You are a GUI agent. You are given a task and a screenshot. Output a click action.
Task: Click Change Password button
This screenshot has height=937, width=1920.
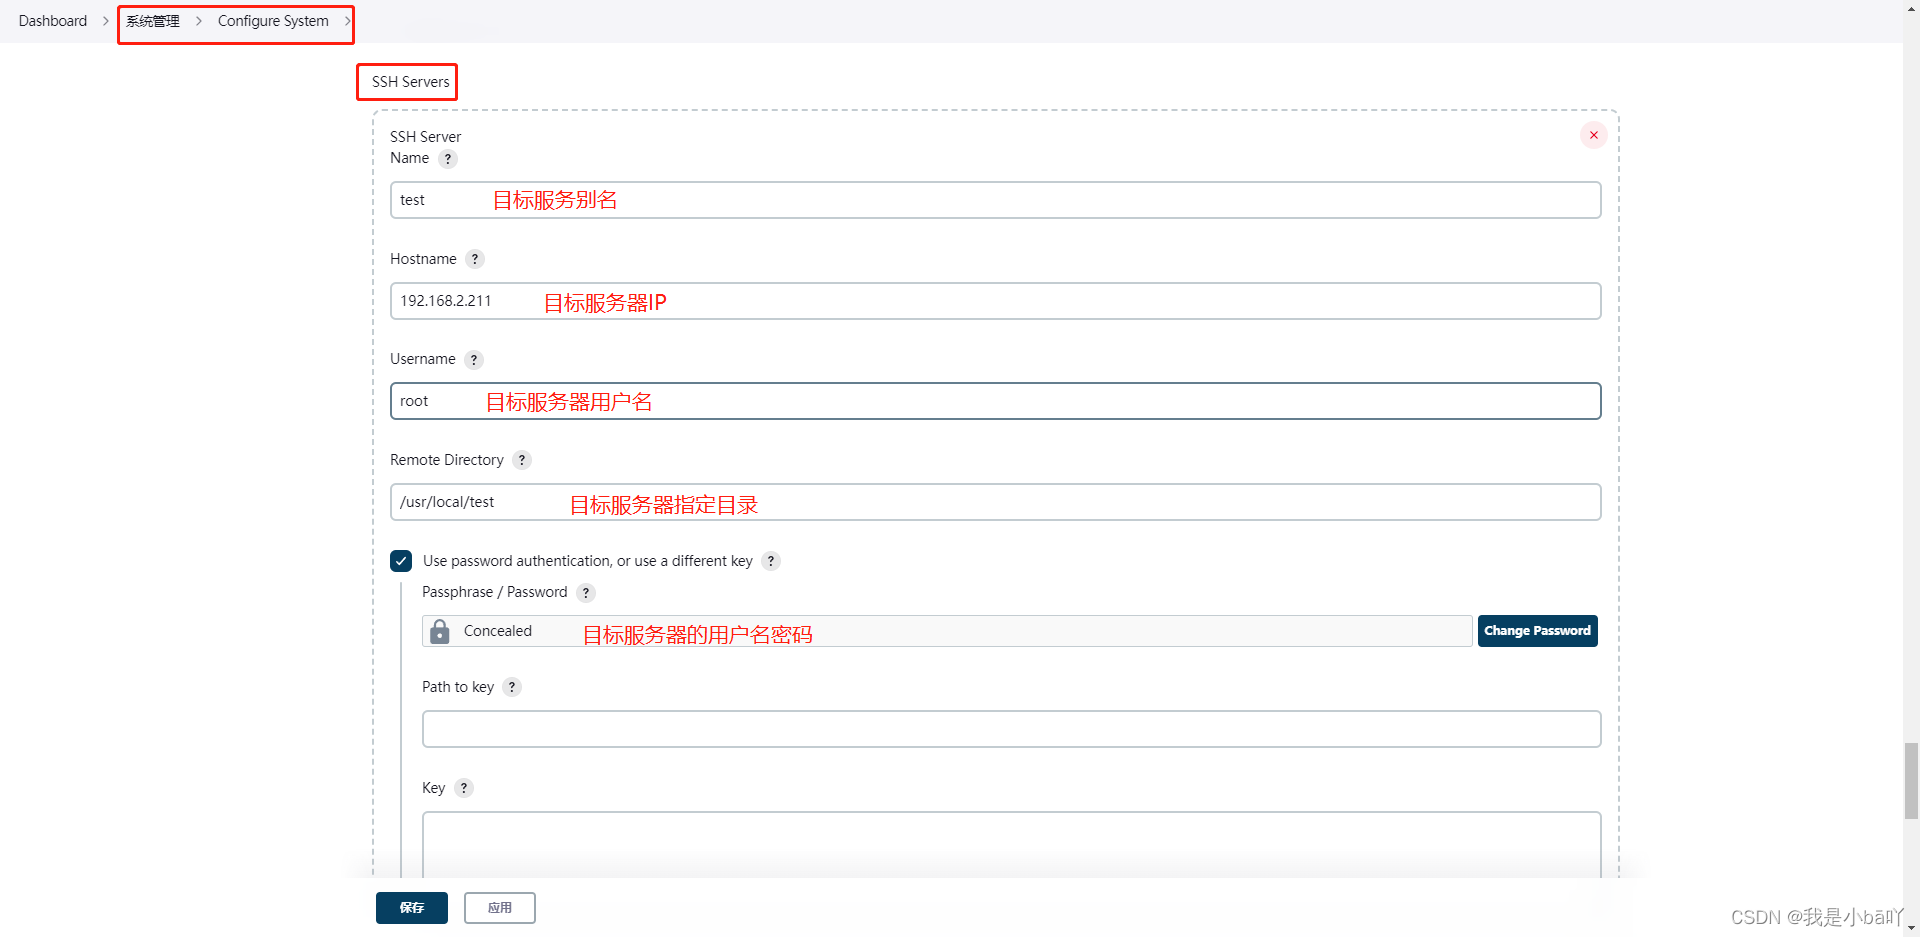(1537, 631)
